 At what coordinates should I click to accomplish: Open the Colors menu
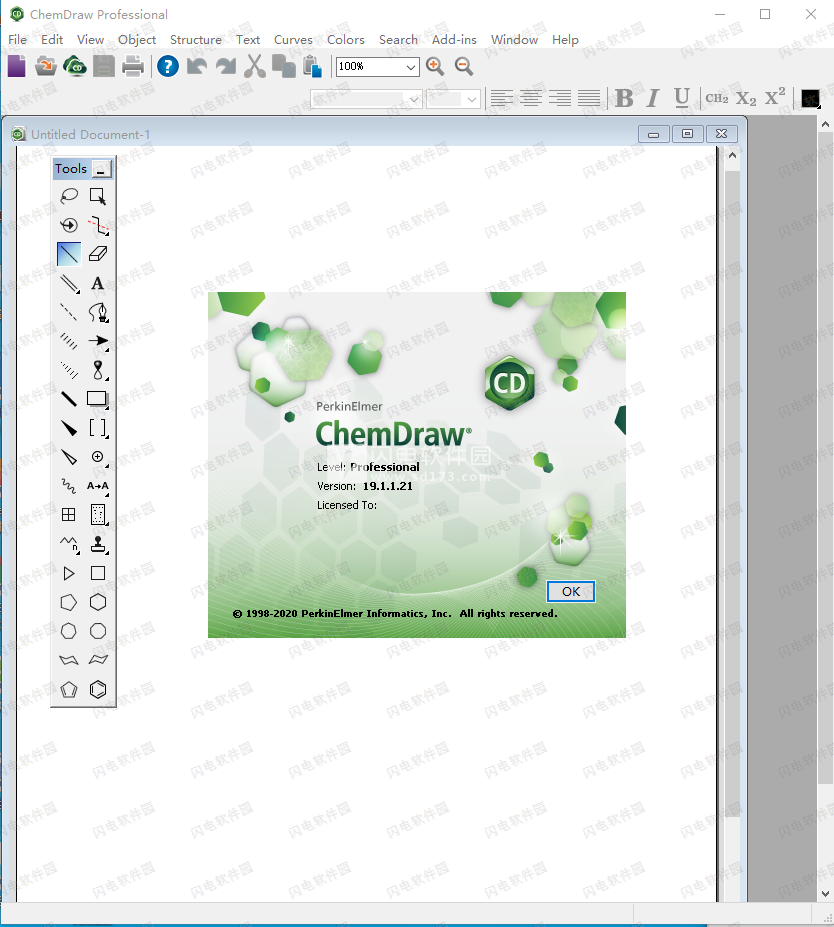point(346,40)
